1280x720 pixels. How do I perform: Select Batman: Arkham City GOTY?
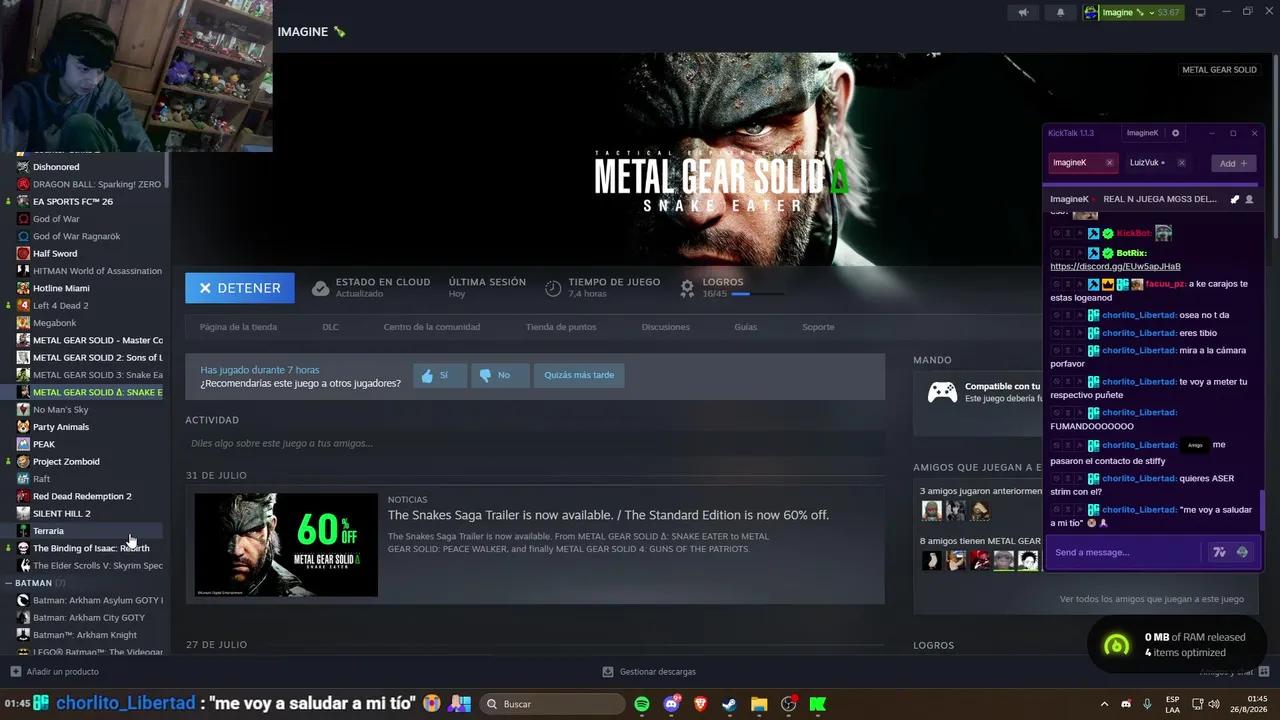point(89,617)
